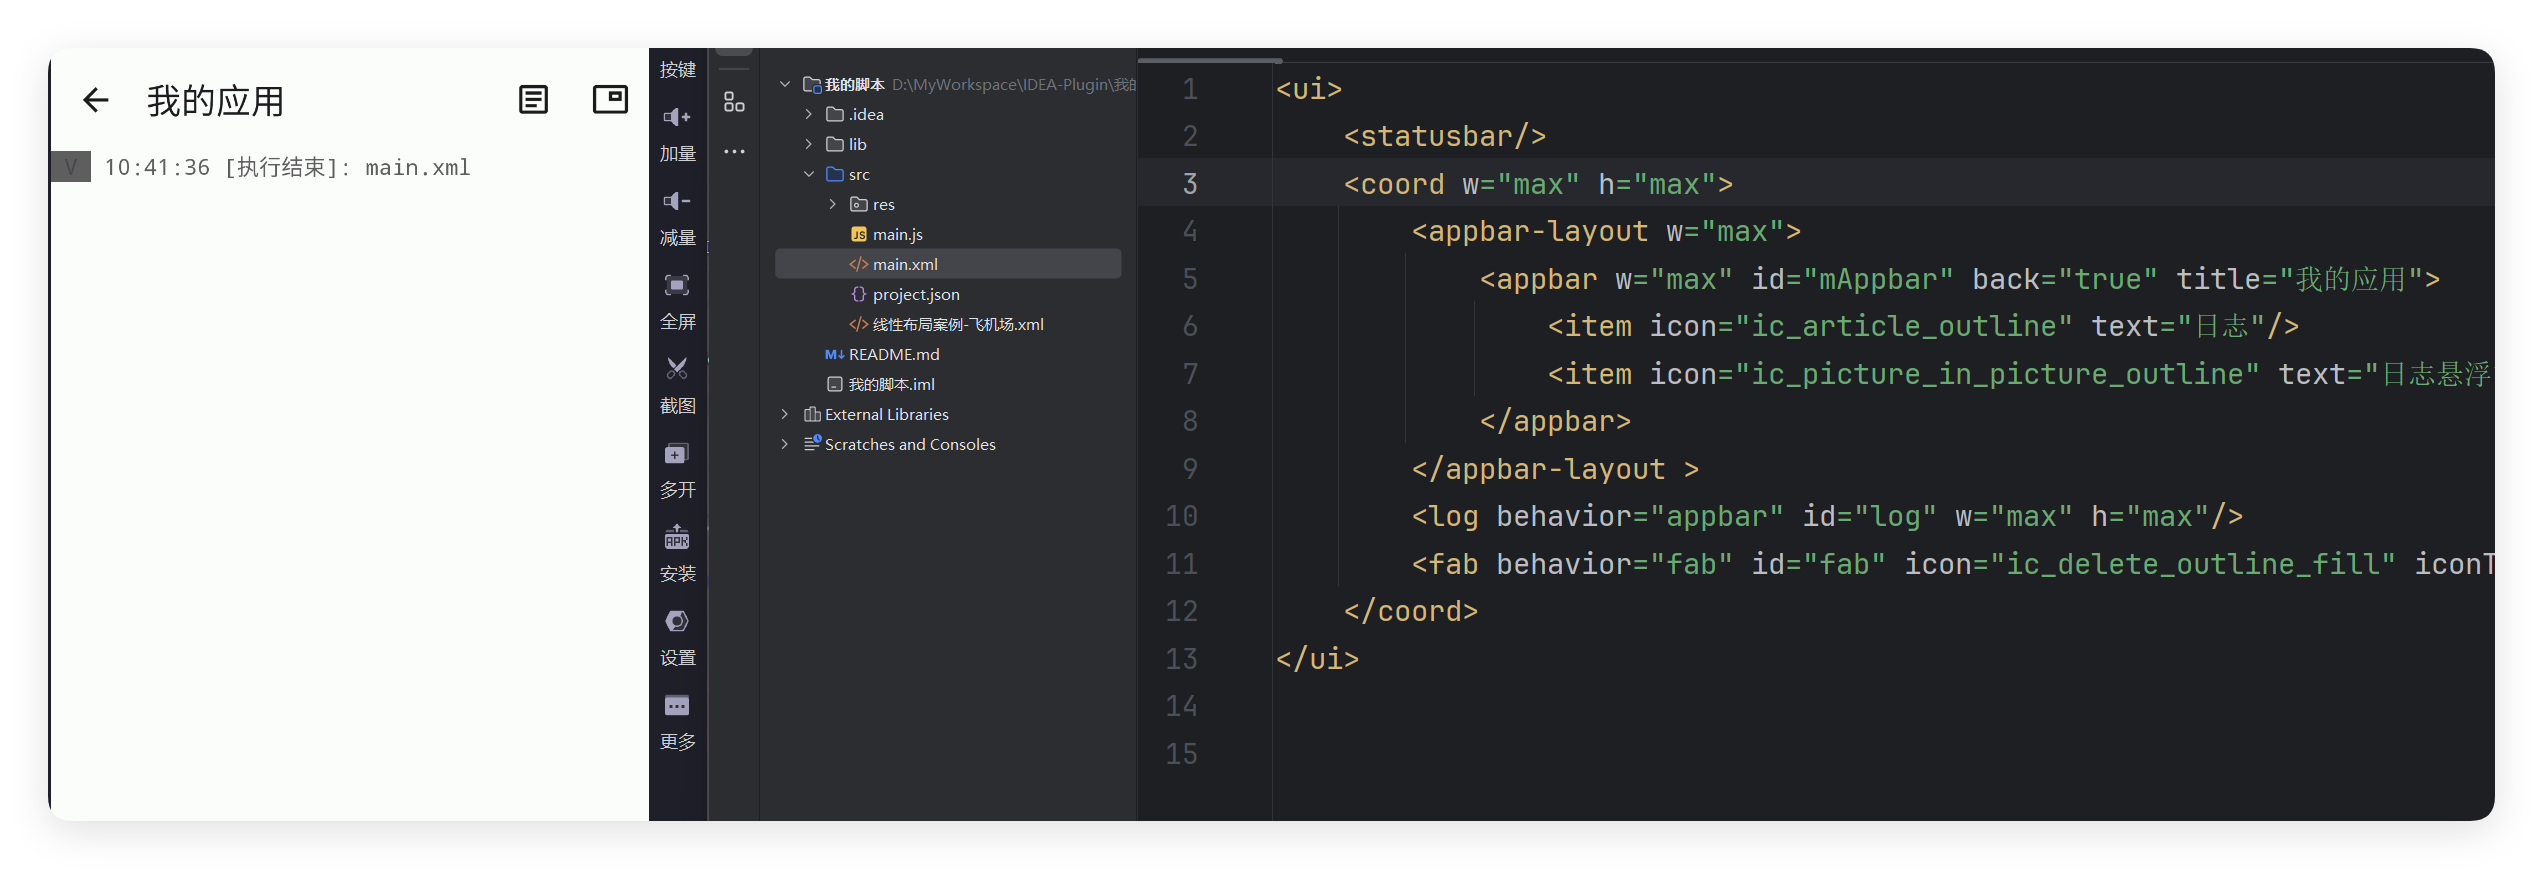Click the three-dots more tool windows icon
Screen dimensions: 2543x869
click(x=734, y=152)
